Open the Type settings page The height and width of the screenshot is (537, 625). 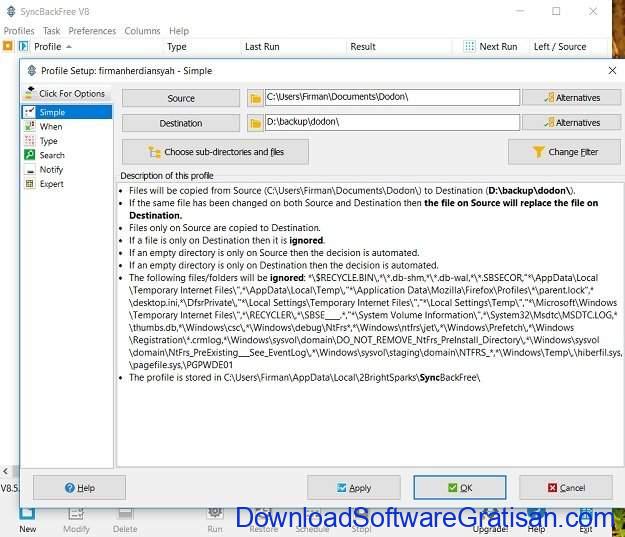tap(48, 141)
